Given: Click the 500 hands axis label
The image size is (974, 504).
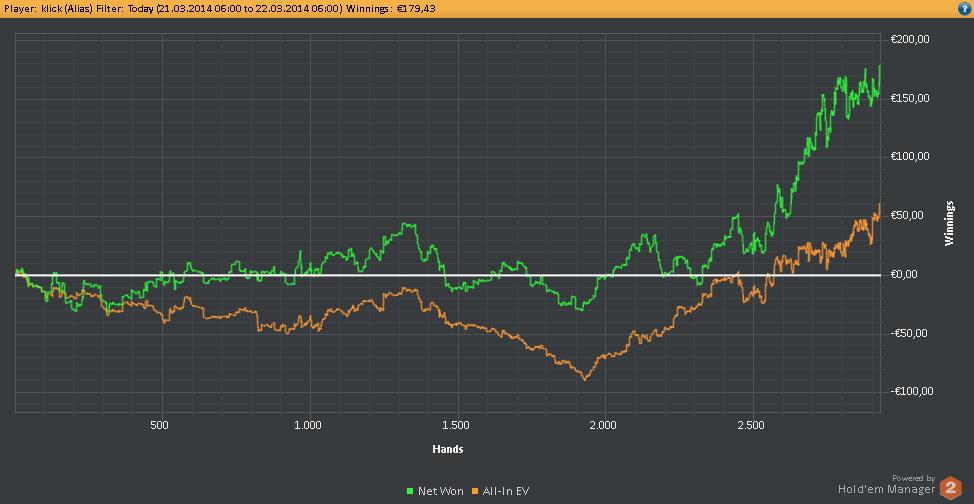Looking at the screenshot, I should point(161,426).
